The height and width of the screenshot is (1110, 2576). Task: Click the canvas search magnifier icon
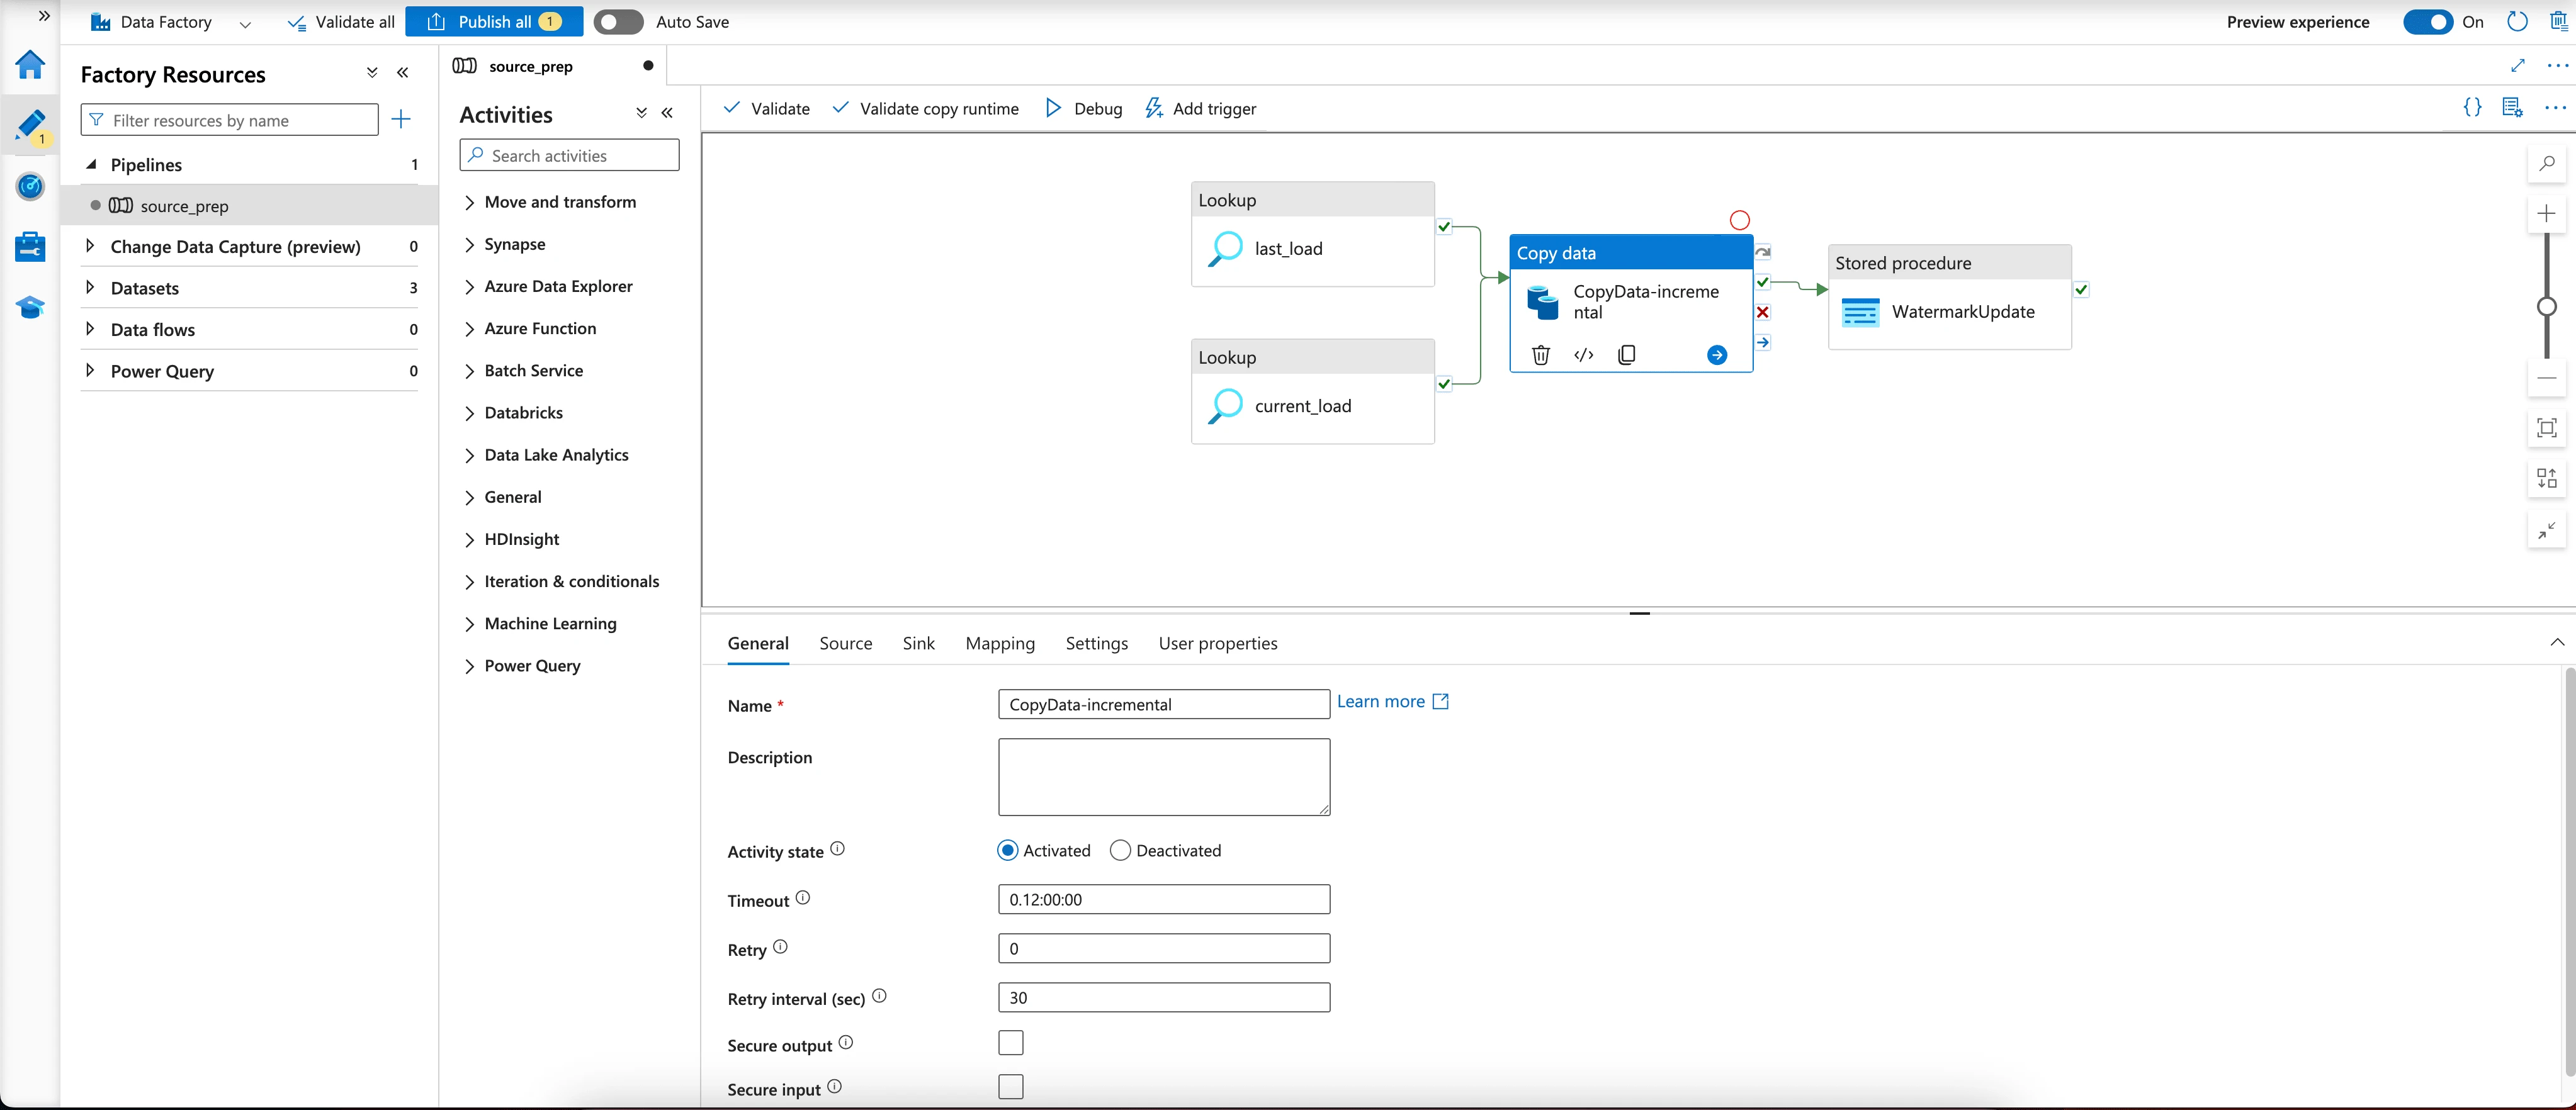[x=2546, y=164]
